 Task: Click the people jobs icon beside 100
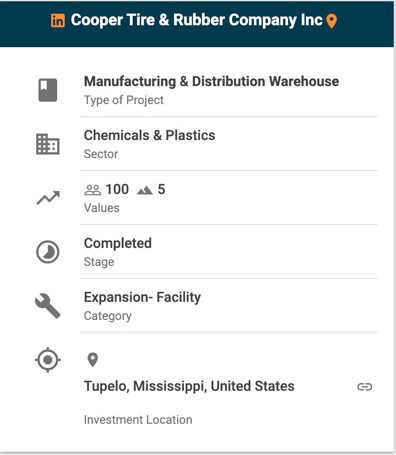point(92,190)
